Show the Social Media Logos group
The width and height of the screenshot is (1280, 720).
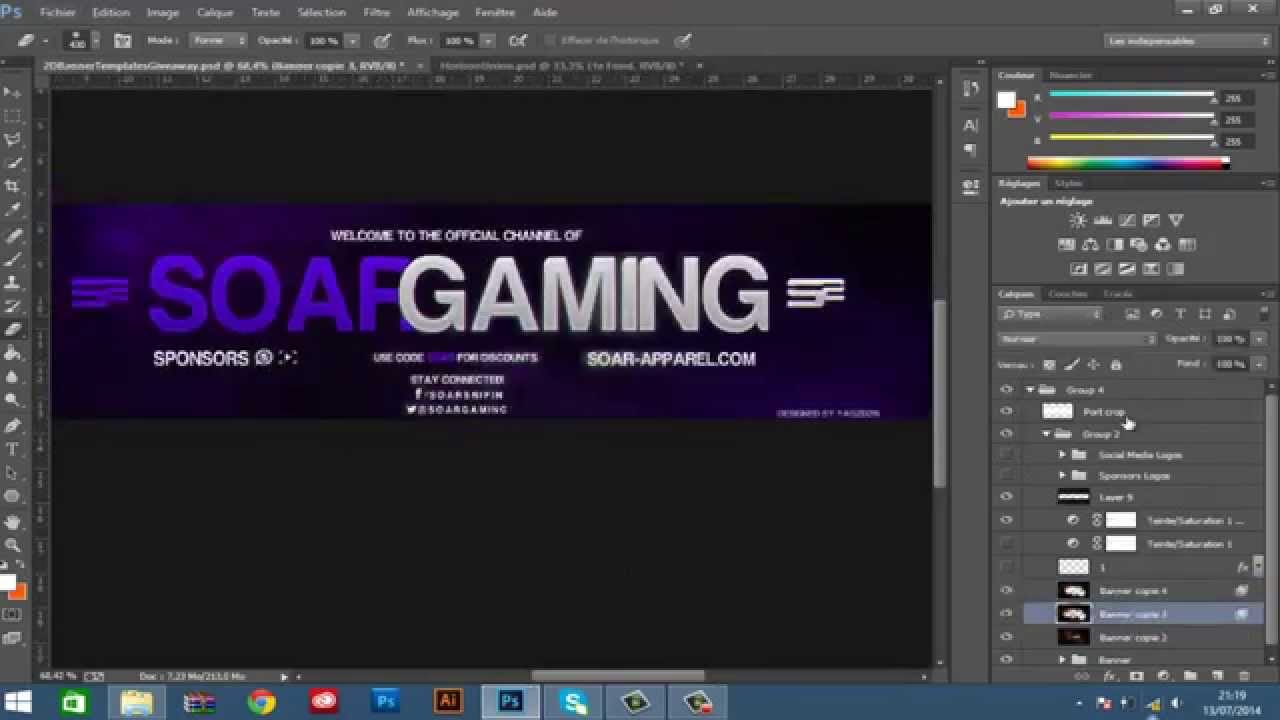pos(1006,455)
